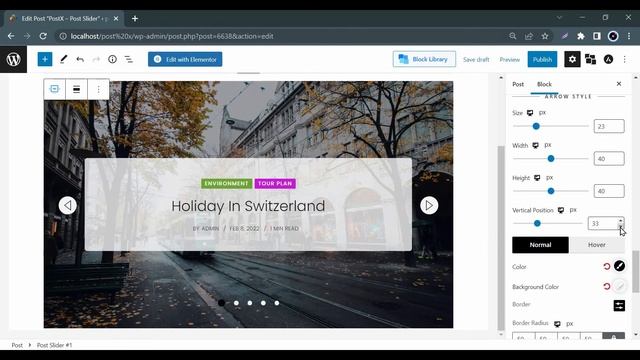Open the PostX blocks sidebar icon

[x=590, y=59]
